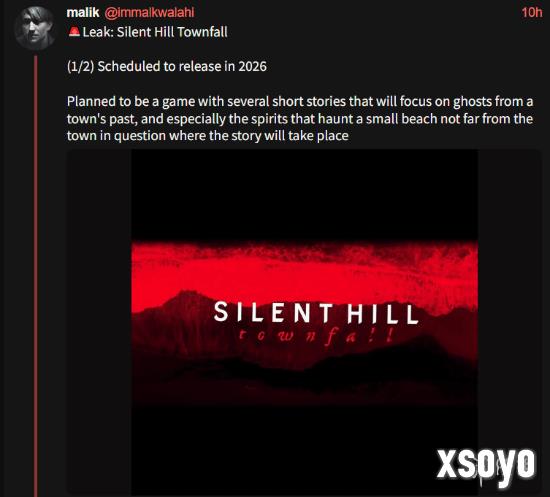Open the Silent Hill Townfall attached image
This screenshot has height=497, width=550.
pyautogui.click(x=304, y=322)
